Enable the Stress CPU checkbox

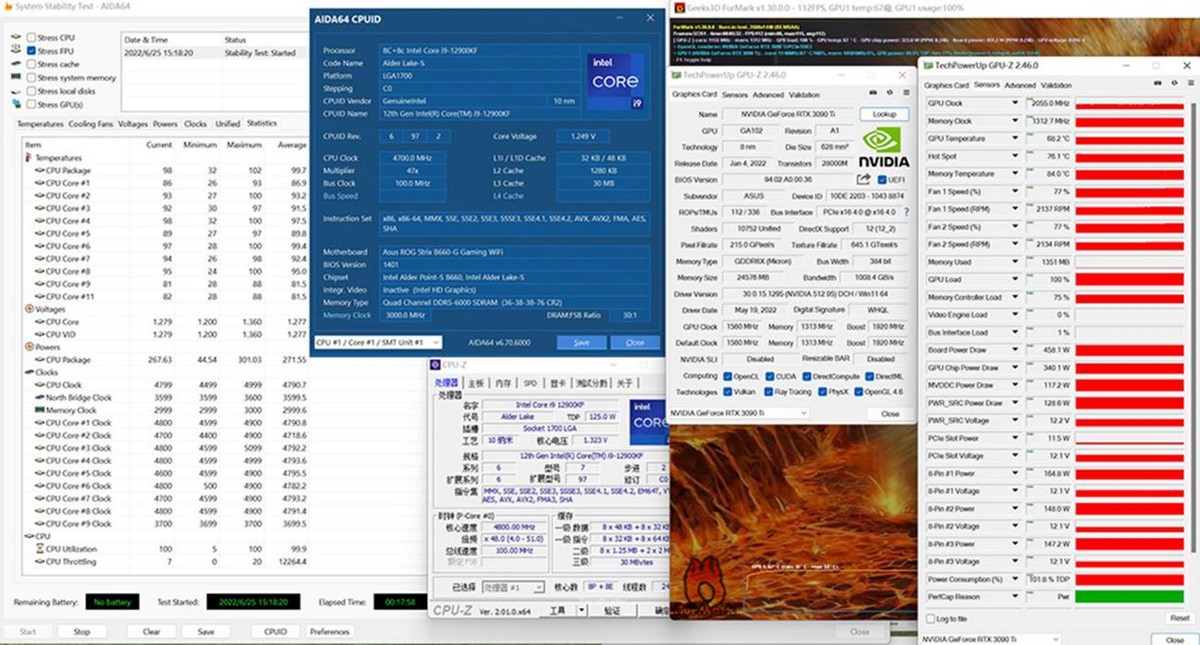click(x=31, y=36)
